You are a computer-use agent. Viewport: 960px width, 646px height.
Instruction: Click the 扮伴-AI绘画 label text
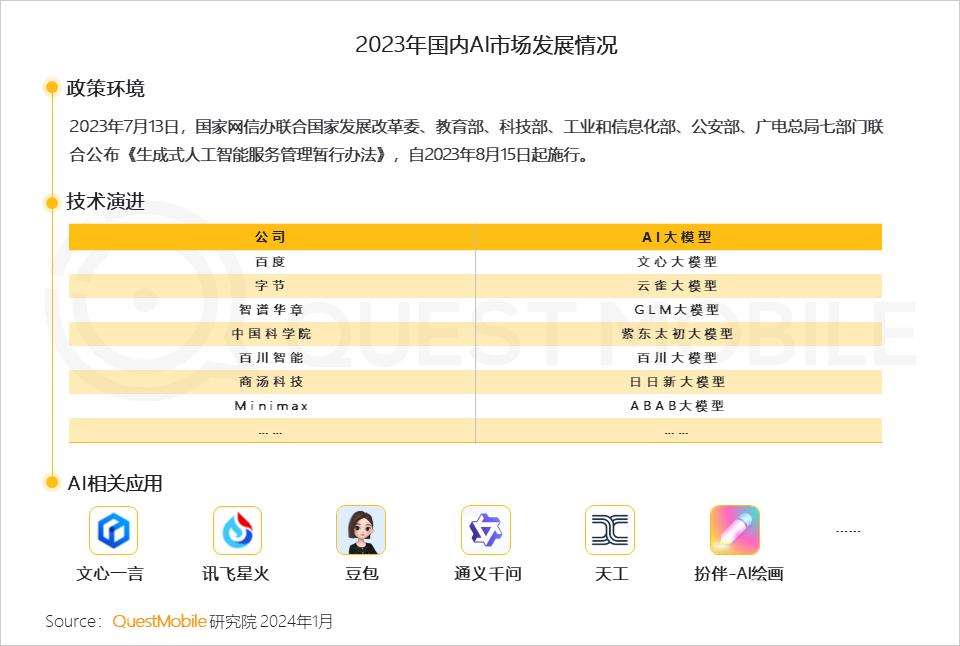pyautogui.click(x=739, y=574)
